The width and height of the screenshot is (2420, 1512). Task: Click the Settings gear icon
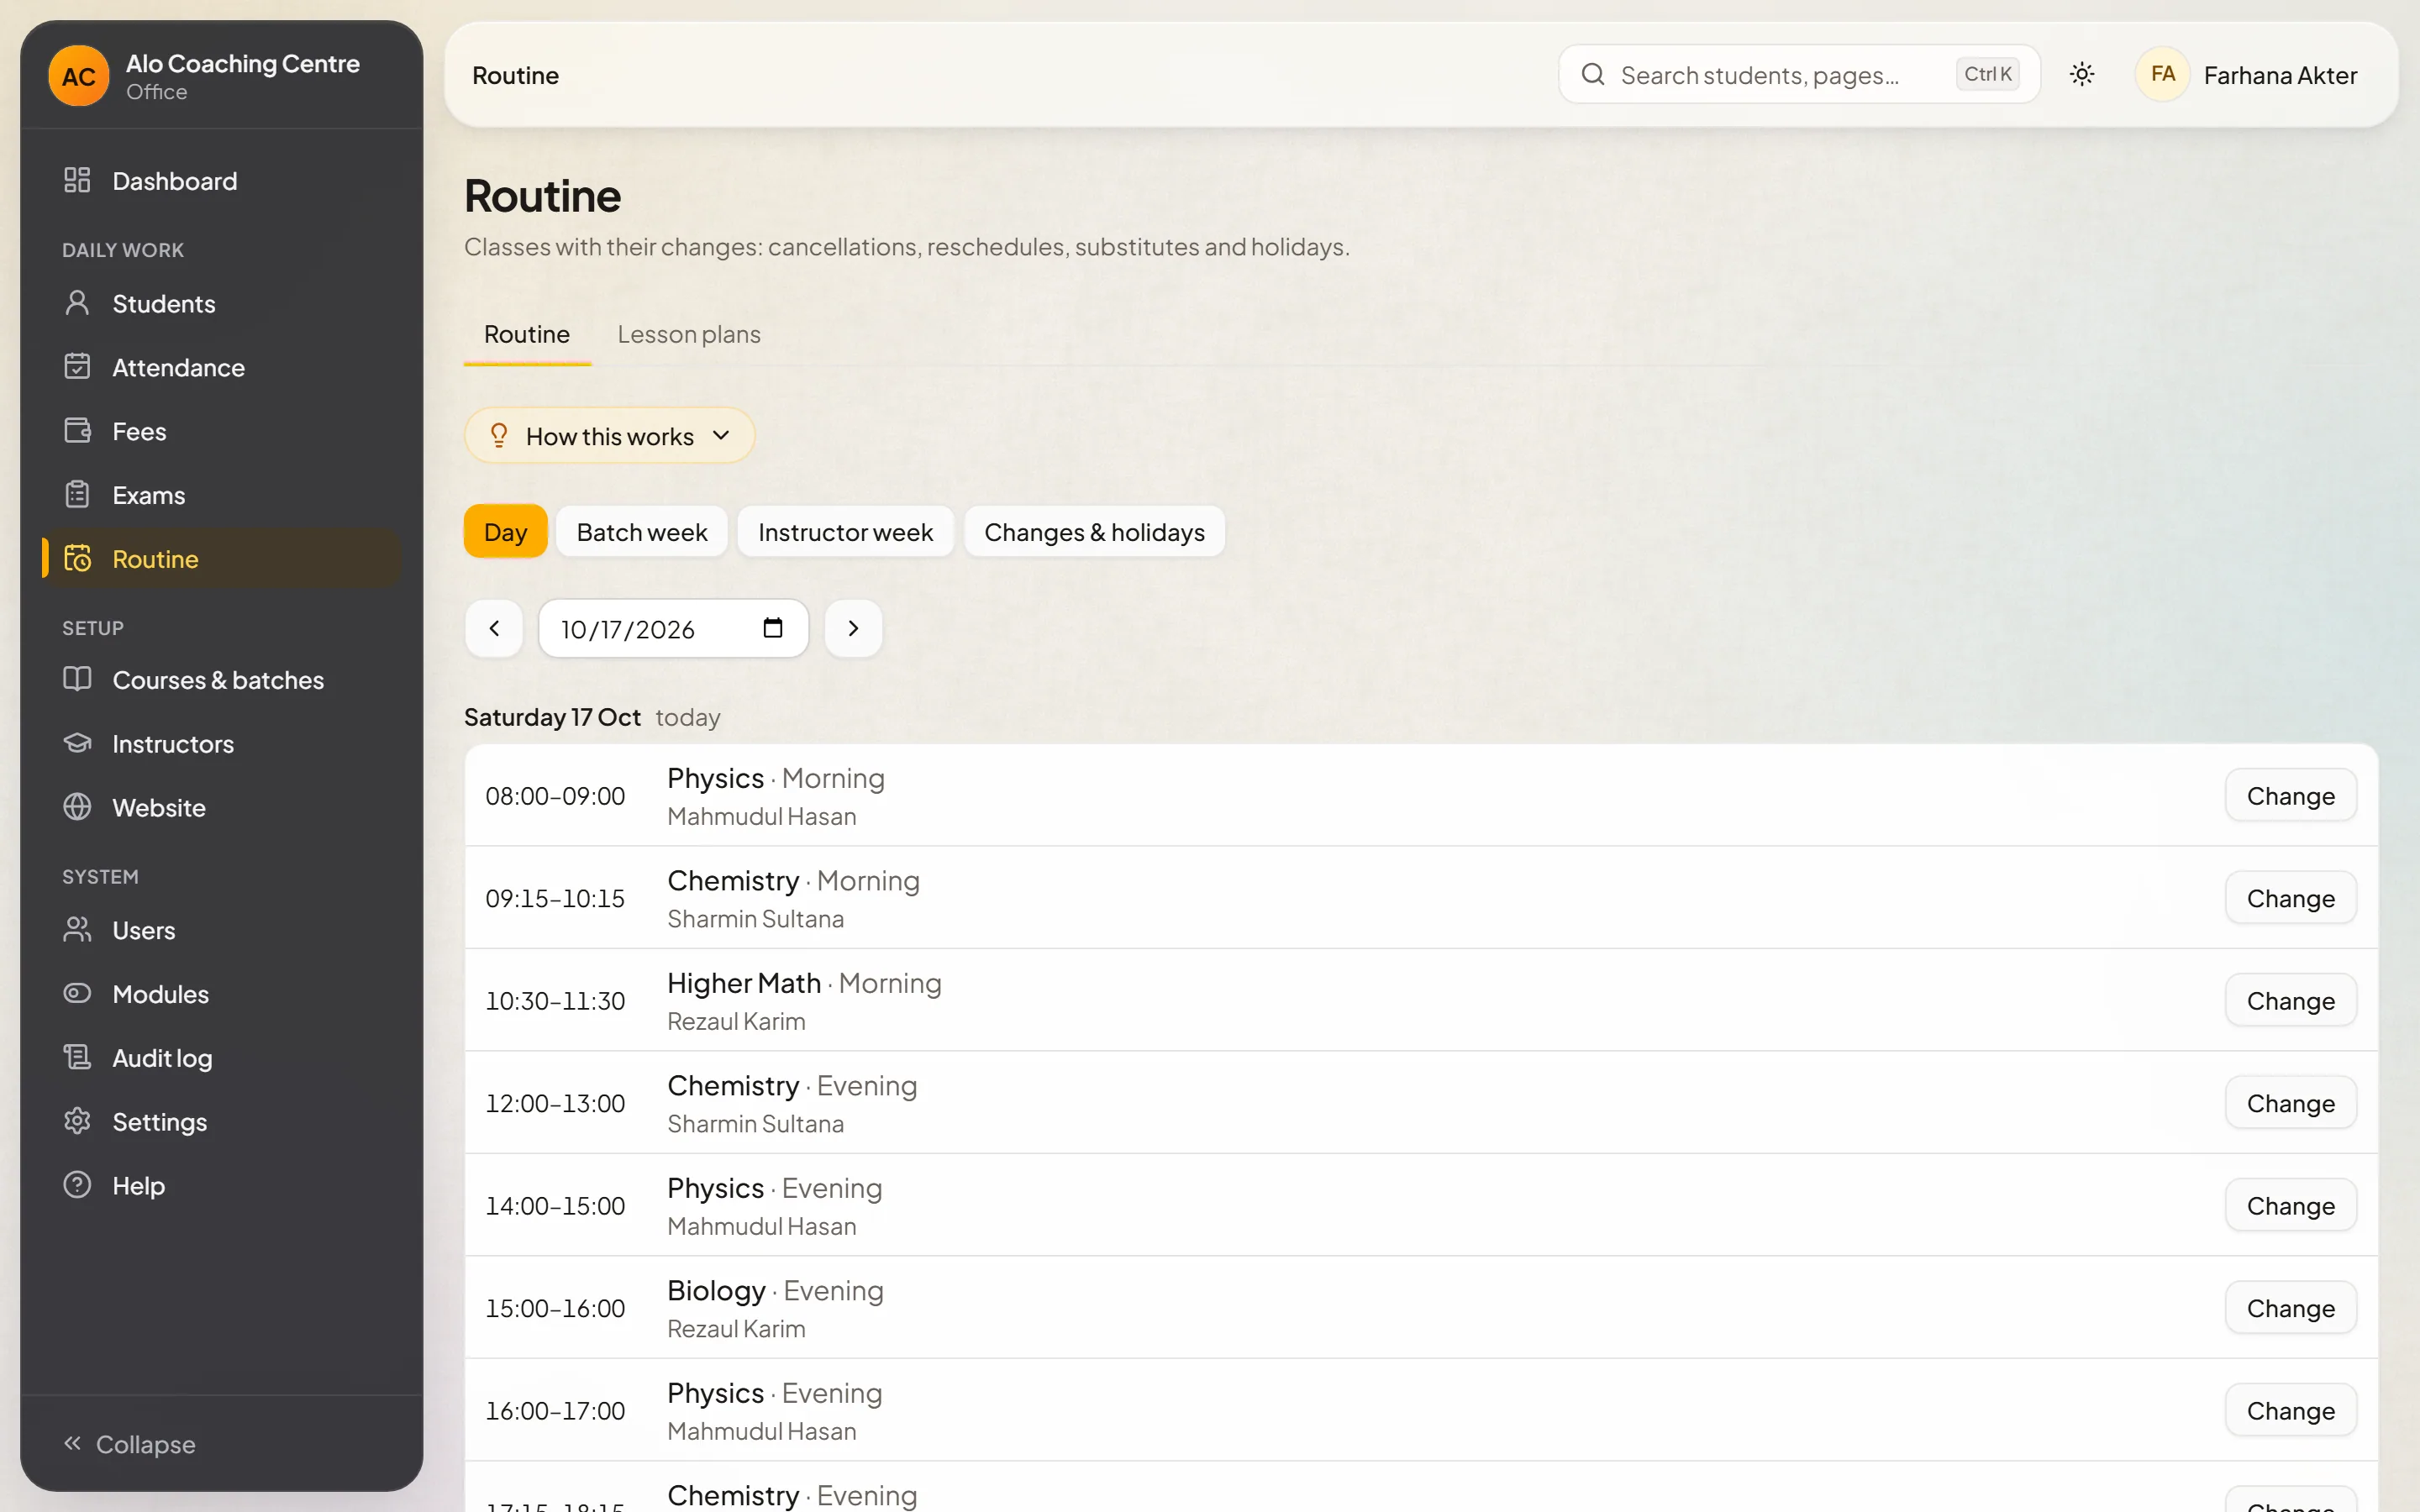(x=77, y=1121)
